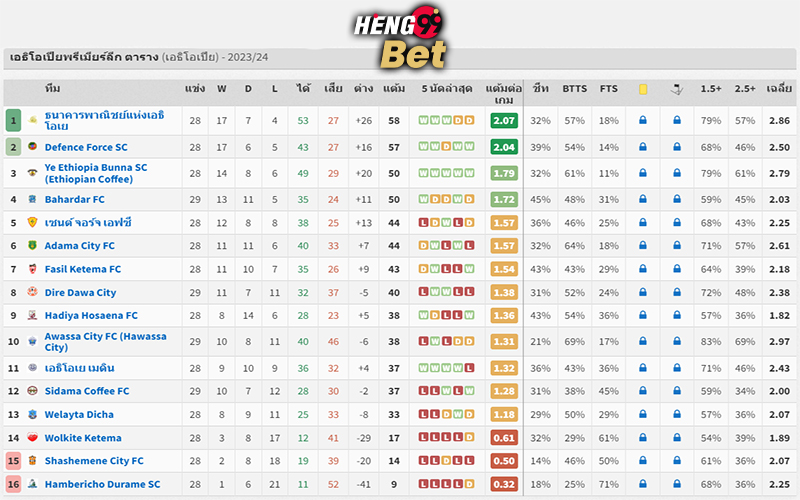The height and width of the screenshot is (500, 800).
Task: Click red 0.32 points-per-game badge
Action: (x=504, y=484)
